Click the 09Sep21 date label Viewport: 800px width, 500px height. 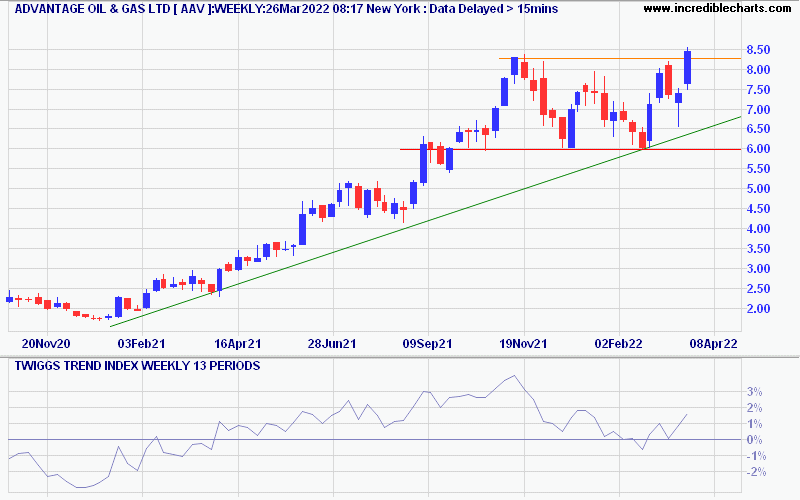[428, 344]
